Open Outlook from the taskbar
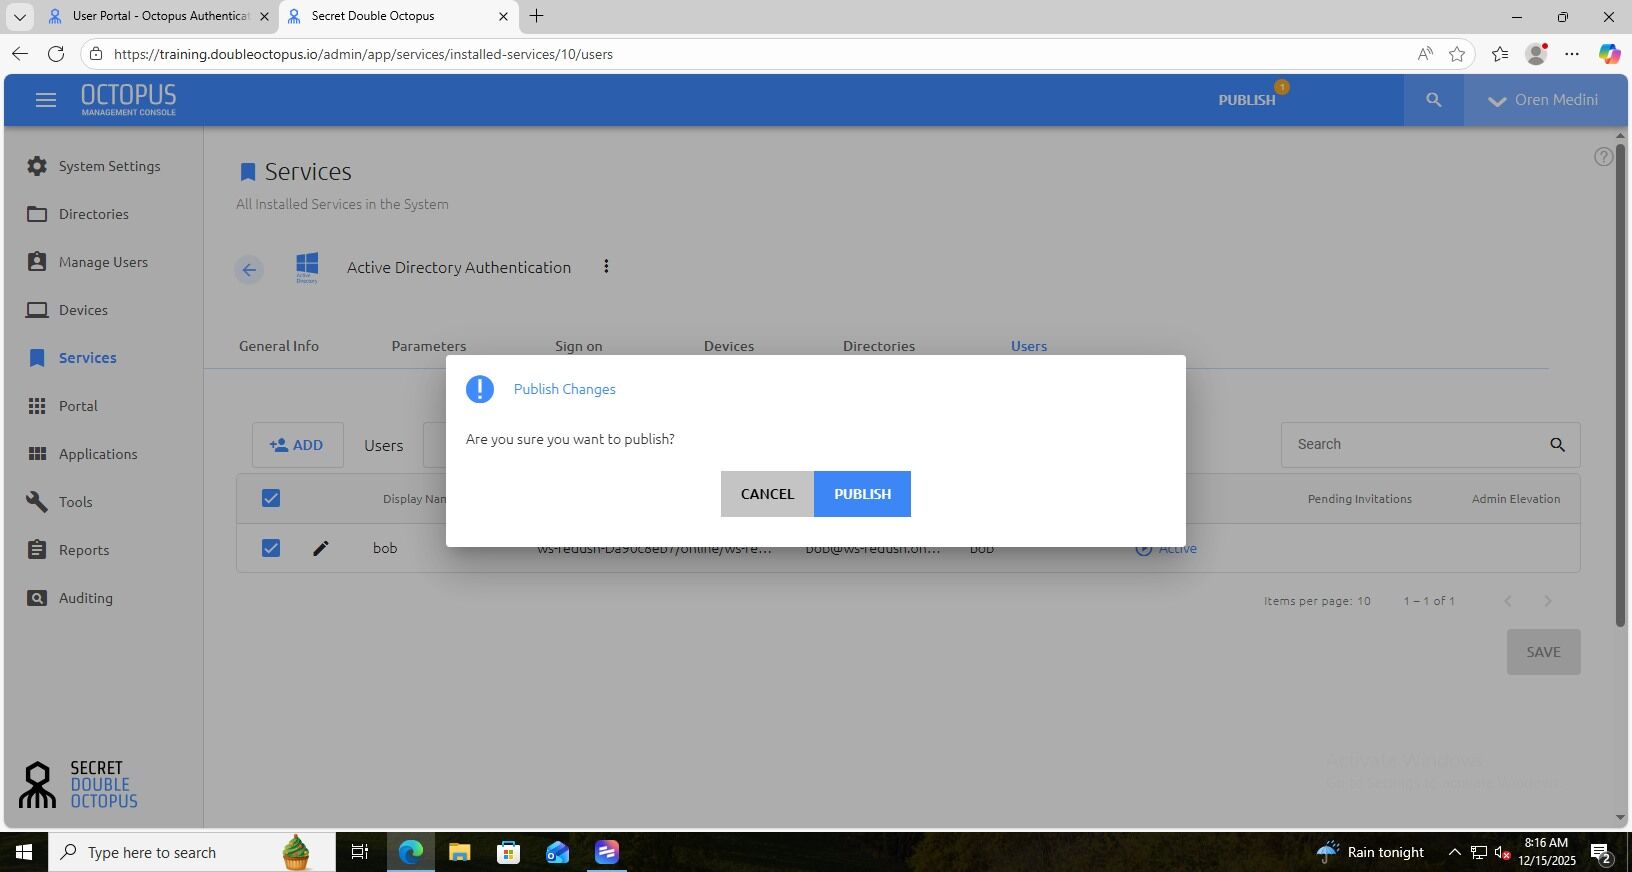The image size is (1632, 872). click(x=557, y=852)
